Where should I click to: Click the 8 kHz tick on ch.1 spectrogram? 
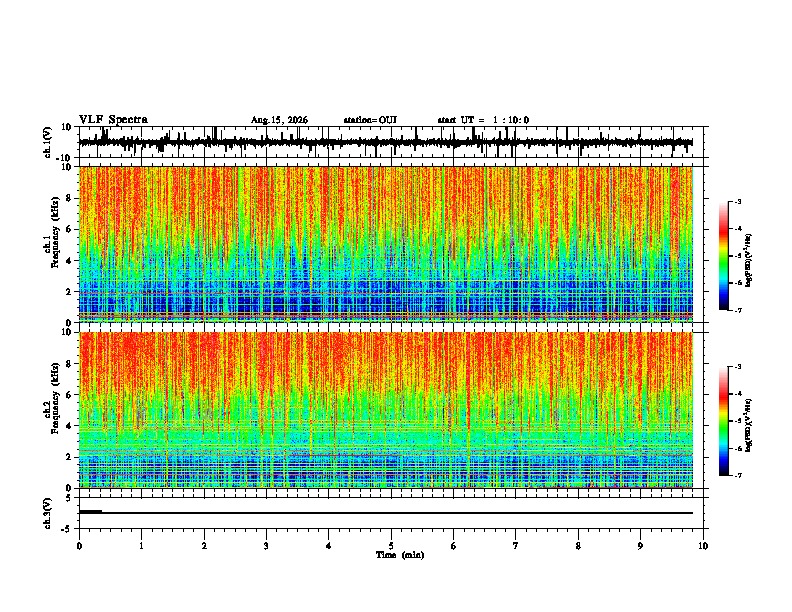coord(70,198)
